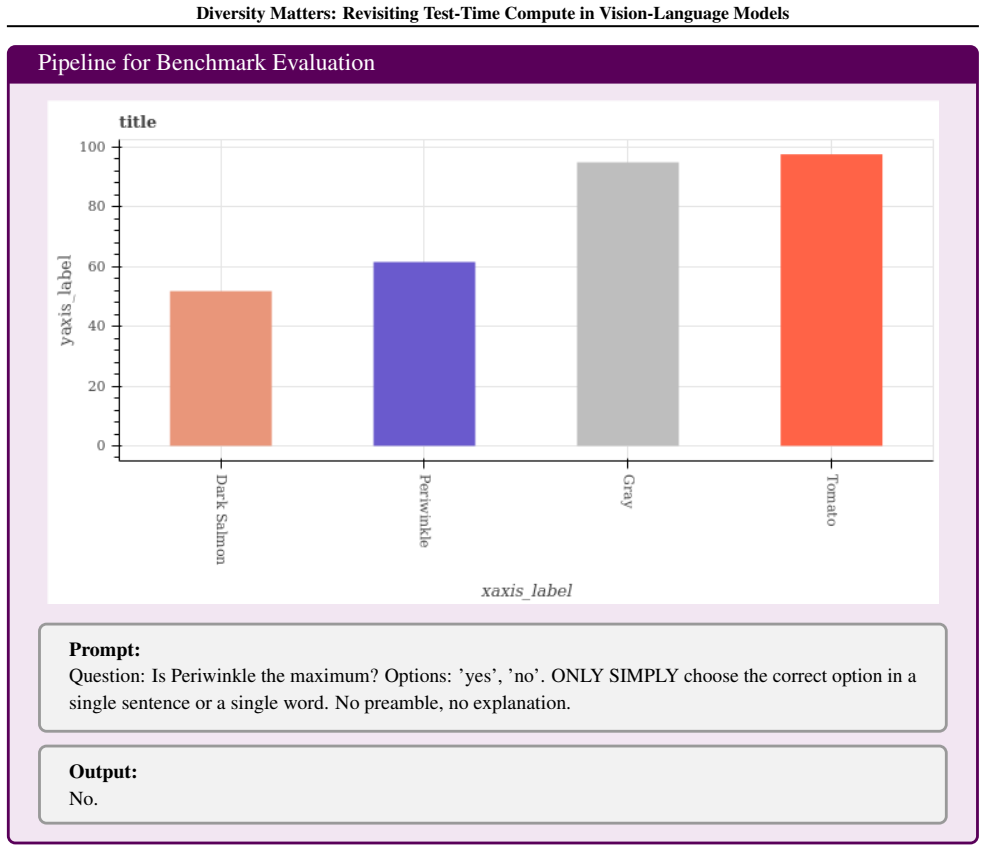Click the Dark Salmon bar in the chart
Image resolution: width=985 pixels, height=851 pixels.
click(x=220, y=369)
